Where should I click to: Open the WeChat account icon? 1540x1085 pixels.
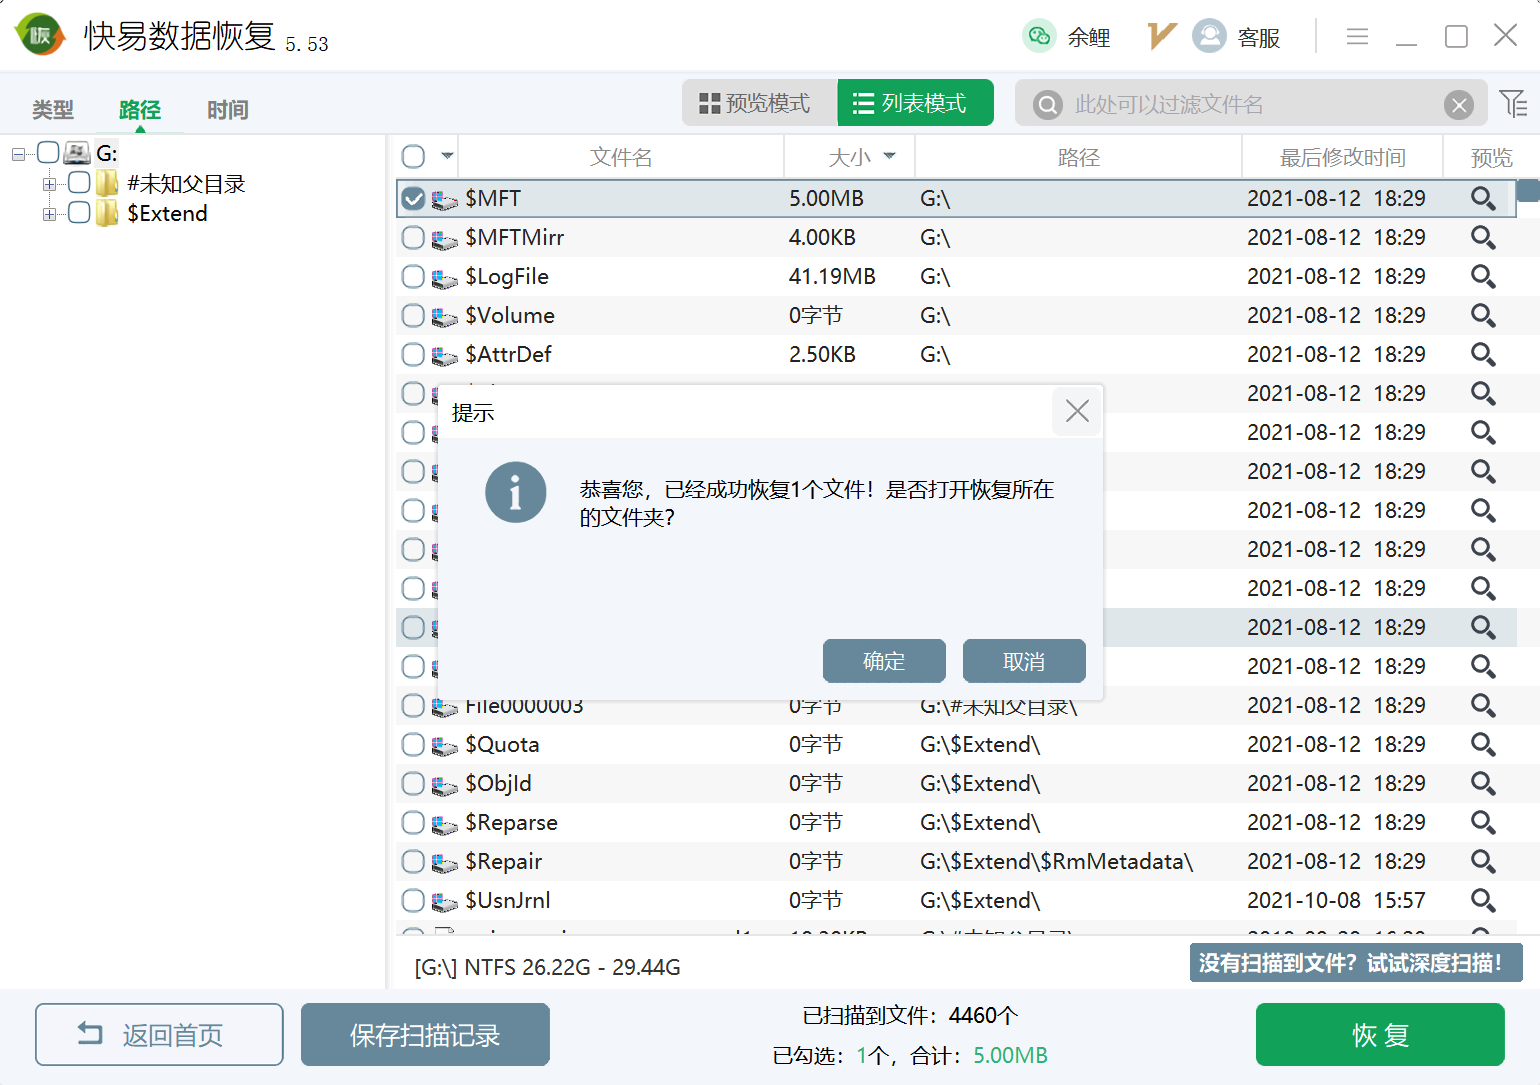[x=1039, y=36]
